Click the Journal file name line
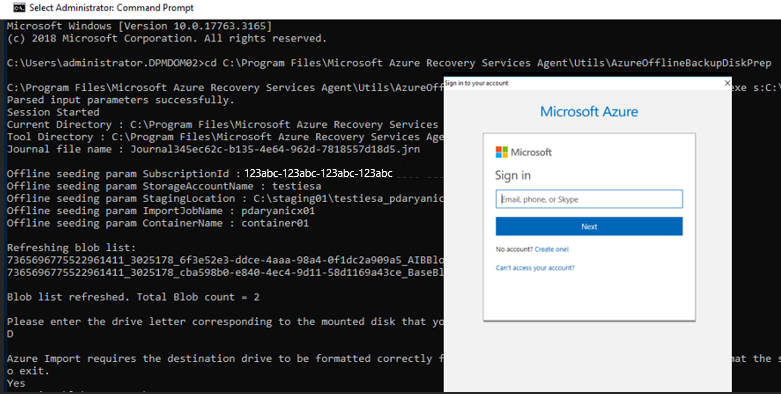Image resolution: width=781 pixels, height=394 pixels. pos(213,149)
